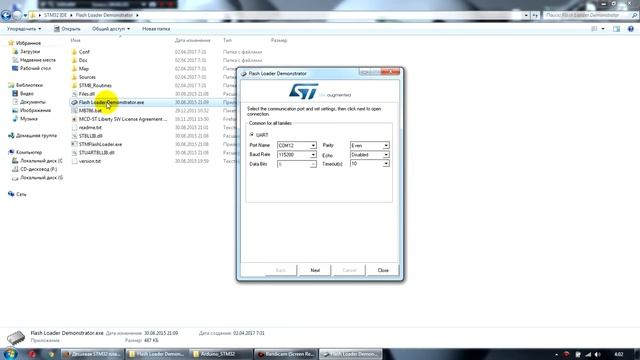
Task: Open Локальный диск (G in navigation pane
Action: (38, 178)
